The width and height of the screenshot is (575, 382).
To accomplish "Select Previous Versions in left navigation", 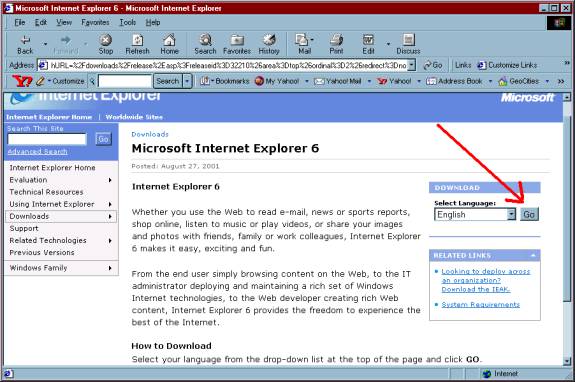I will pos(42,253).
